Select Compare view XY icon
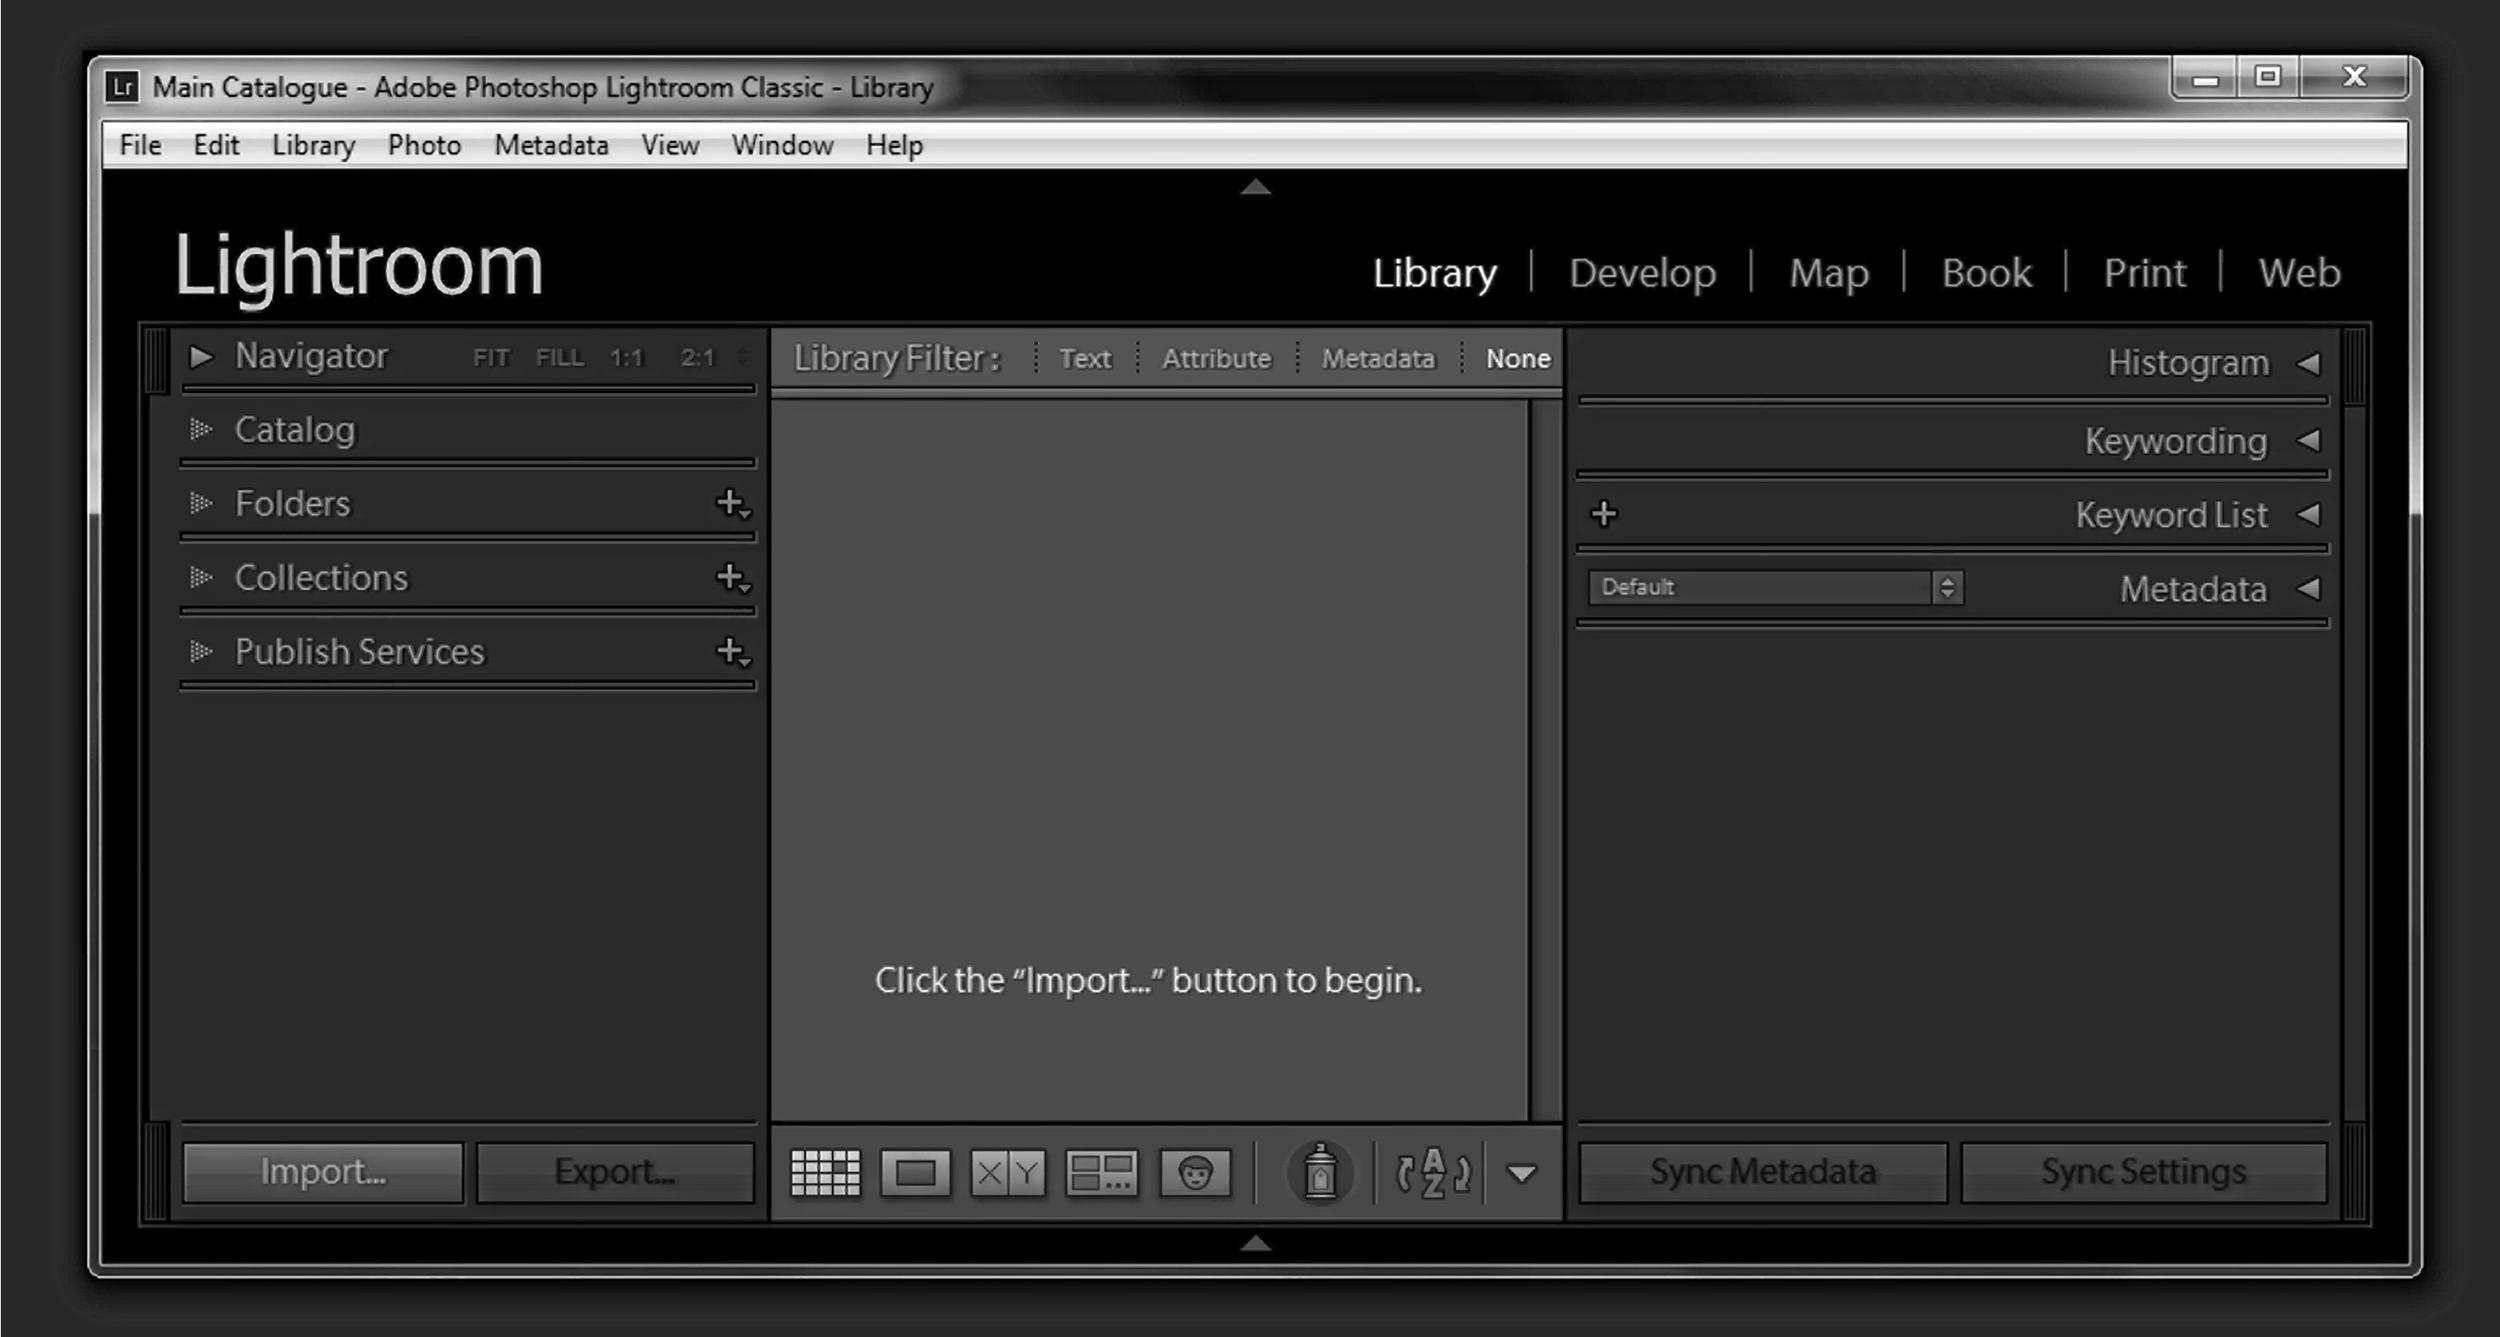 (x=1007, y=1172)
